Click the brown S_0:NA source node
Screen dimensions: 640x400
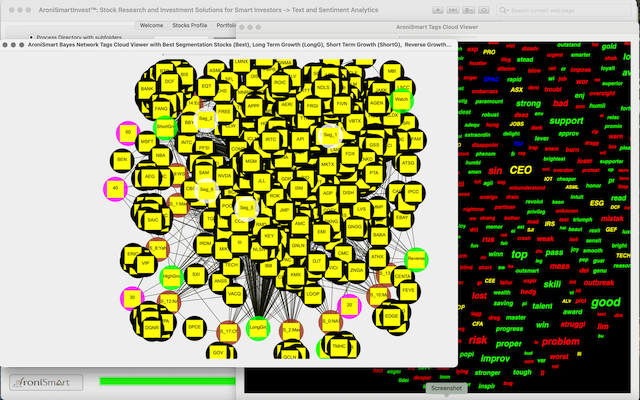click(x=331, y=322)
